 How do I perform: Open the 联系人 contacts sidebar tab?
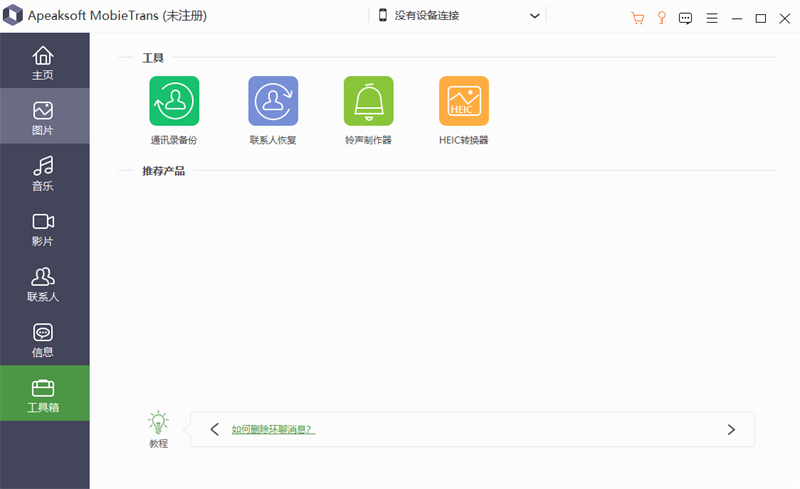[x=44, y=282]
